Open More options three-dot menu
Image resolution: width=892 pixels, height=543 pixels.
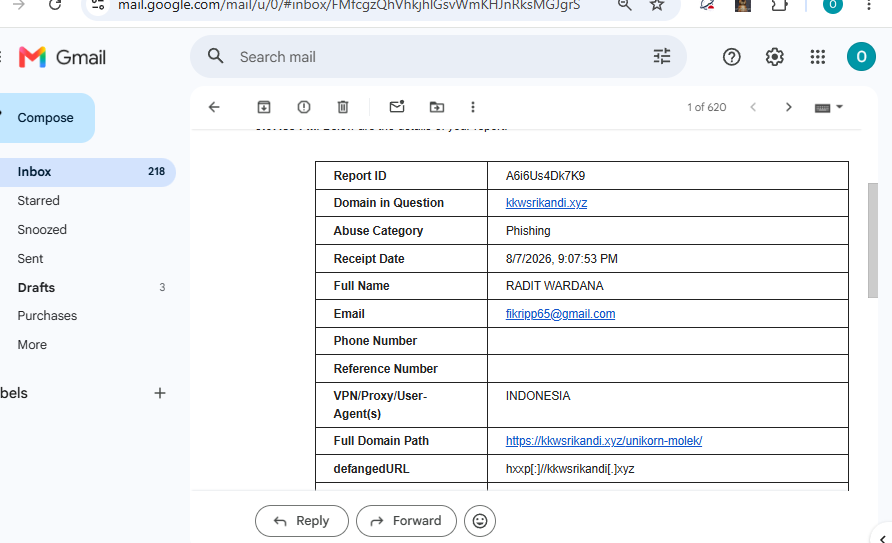coord(473,107)
